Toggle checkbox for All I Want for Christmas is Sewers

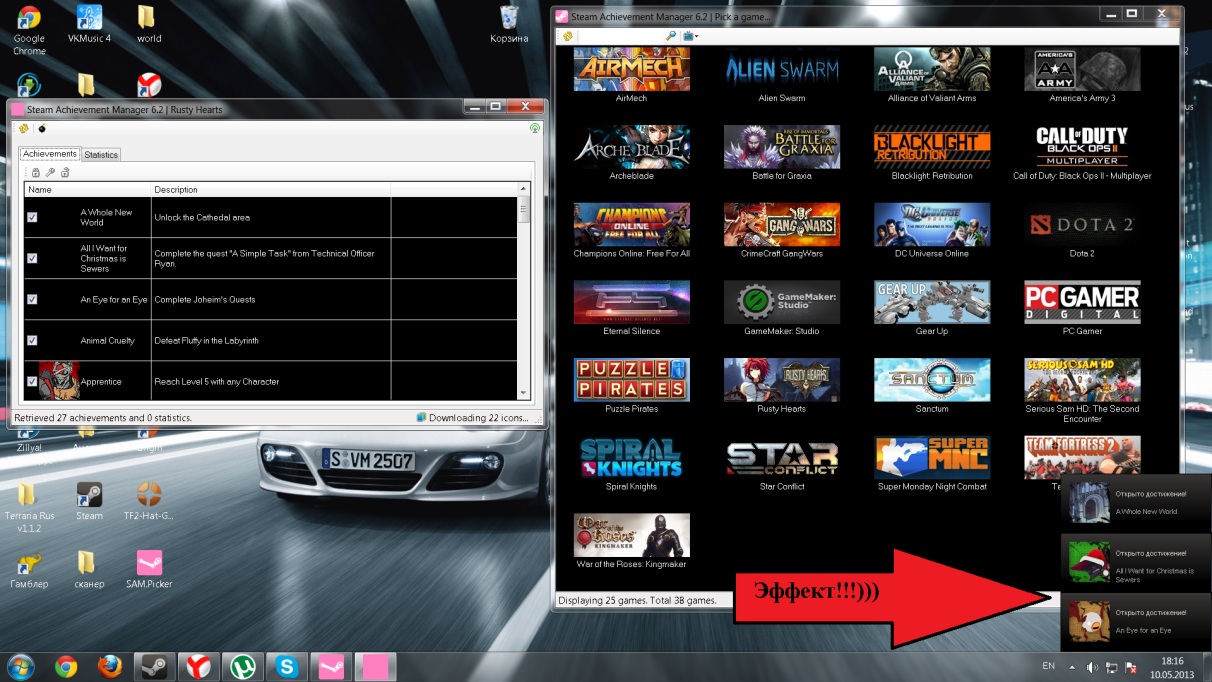32,258
